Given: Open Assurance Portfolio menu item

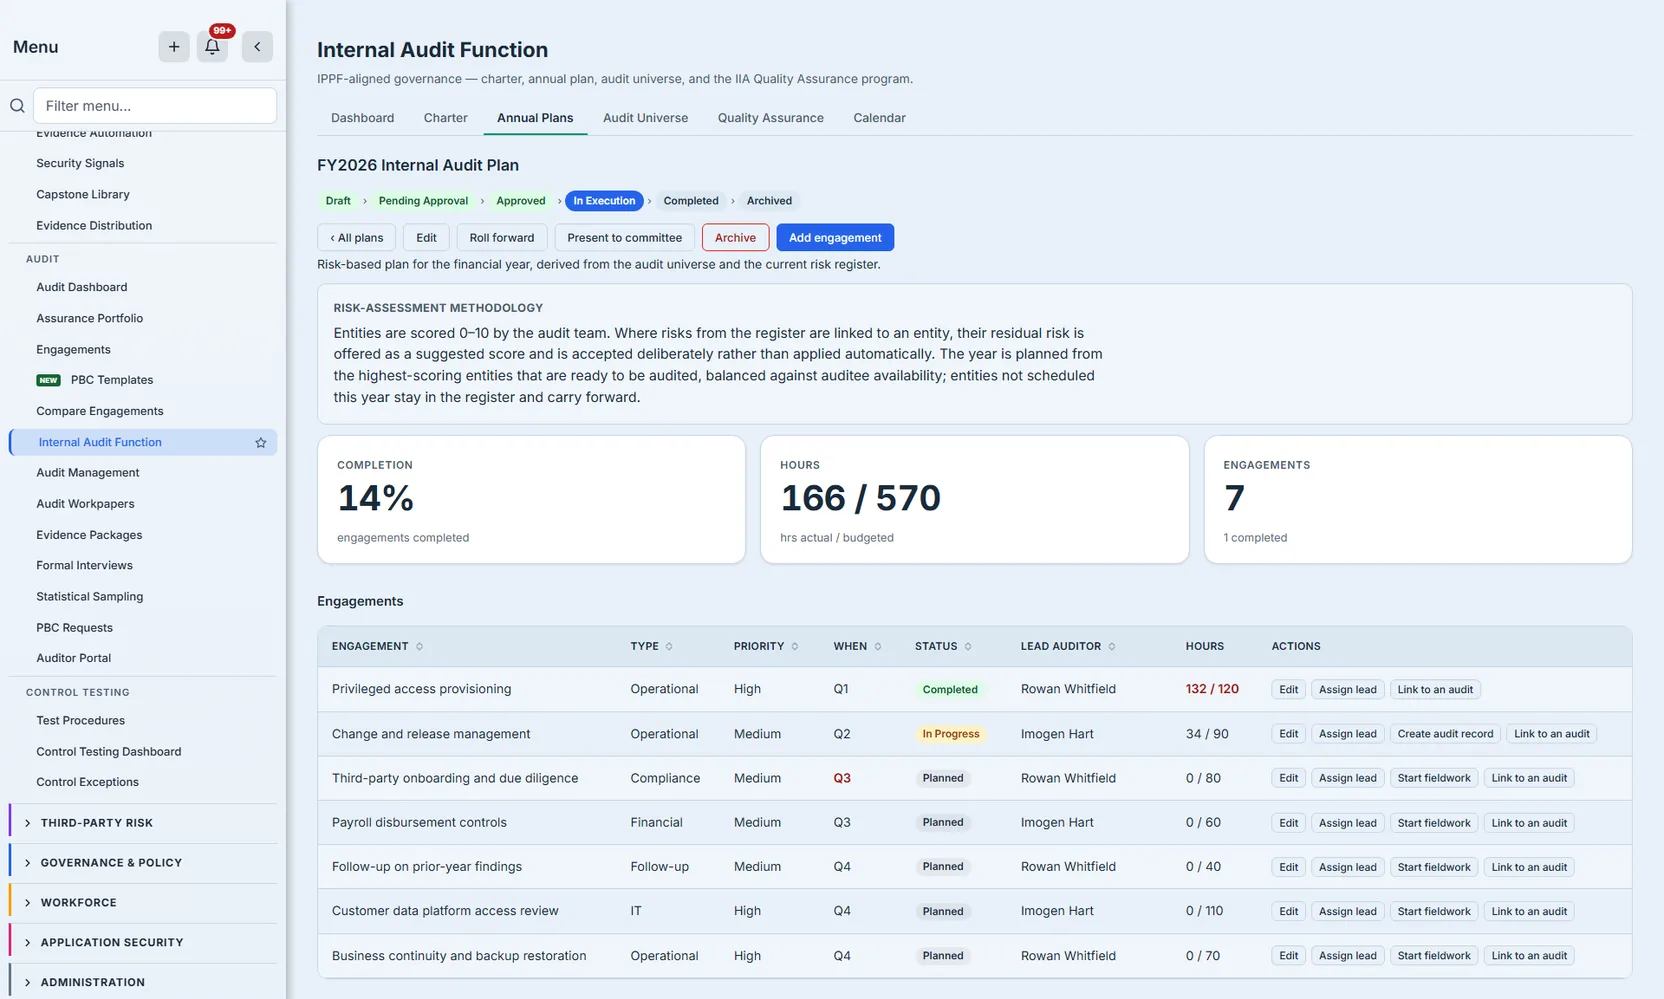Looking at the screenshot, I should [x=90, y=318].
